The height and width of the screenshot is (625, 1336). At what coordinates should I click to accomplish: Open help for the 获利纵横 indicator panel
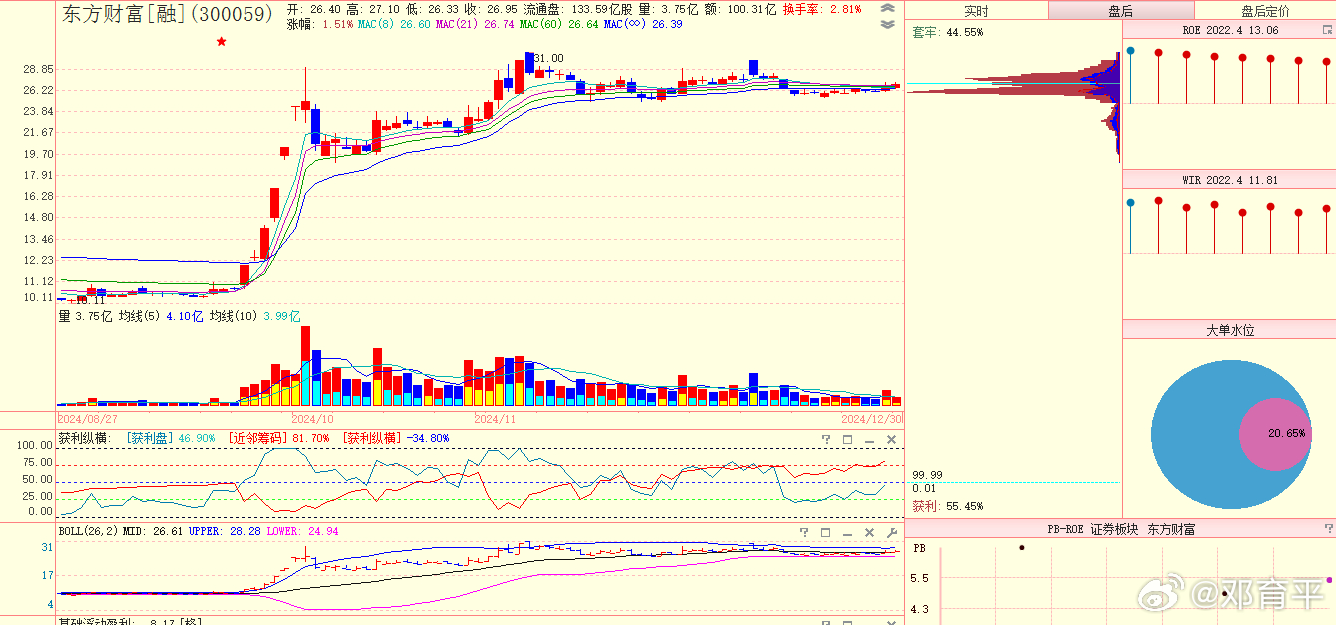click(826, 439)
